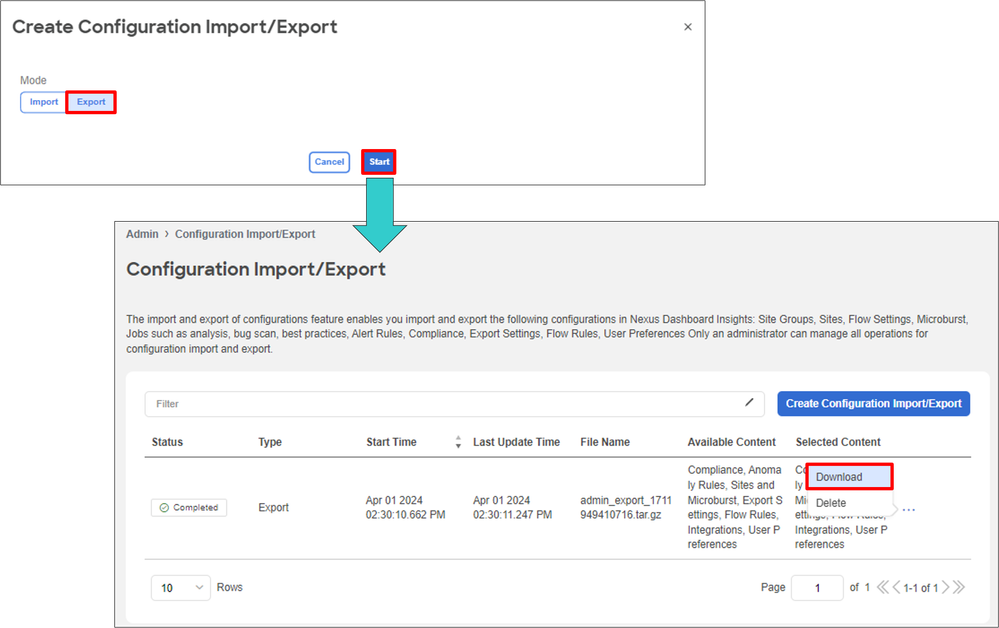Select Export mode
The width and height of the screenshot is (999, 628).
(x=91, y=102)
